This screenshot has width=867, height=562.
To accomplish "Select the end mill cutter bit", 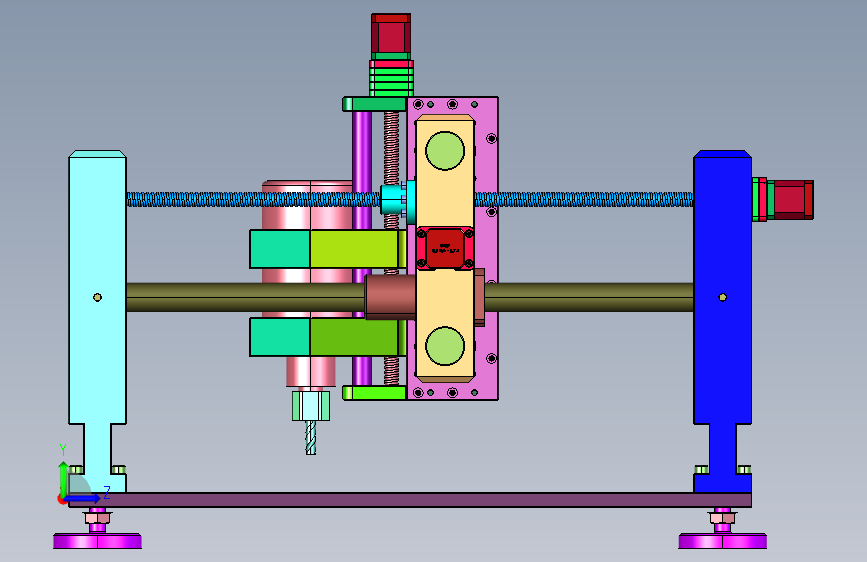I will (311, 438).
